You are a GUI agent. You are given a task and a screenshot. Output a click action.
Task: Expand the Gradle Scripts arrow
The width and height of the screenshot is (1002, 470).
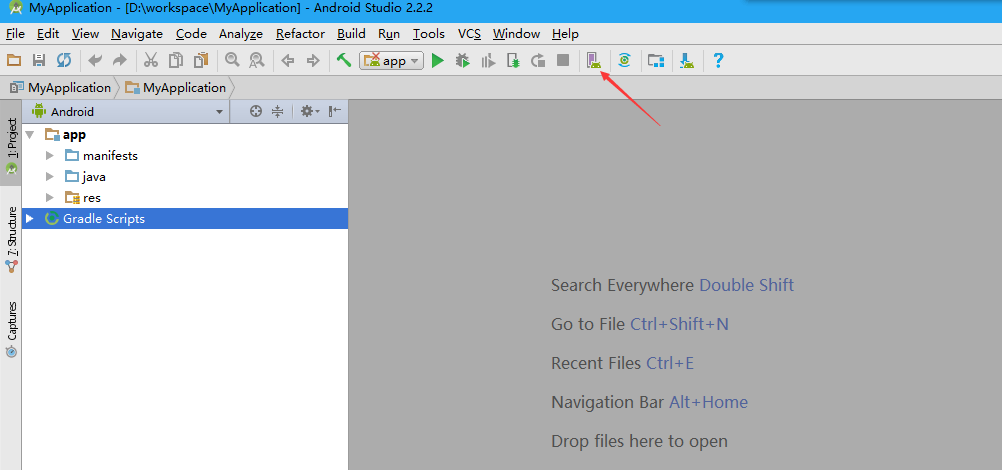[29, 219]
